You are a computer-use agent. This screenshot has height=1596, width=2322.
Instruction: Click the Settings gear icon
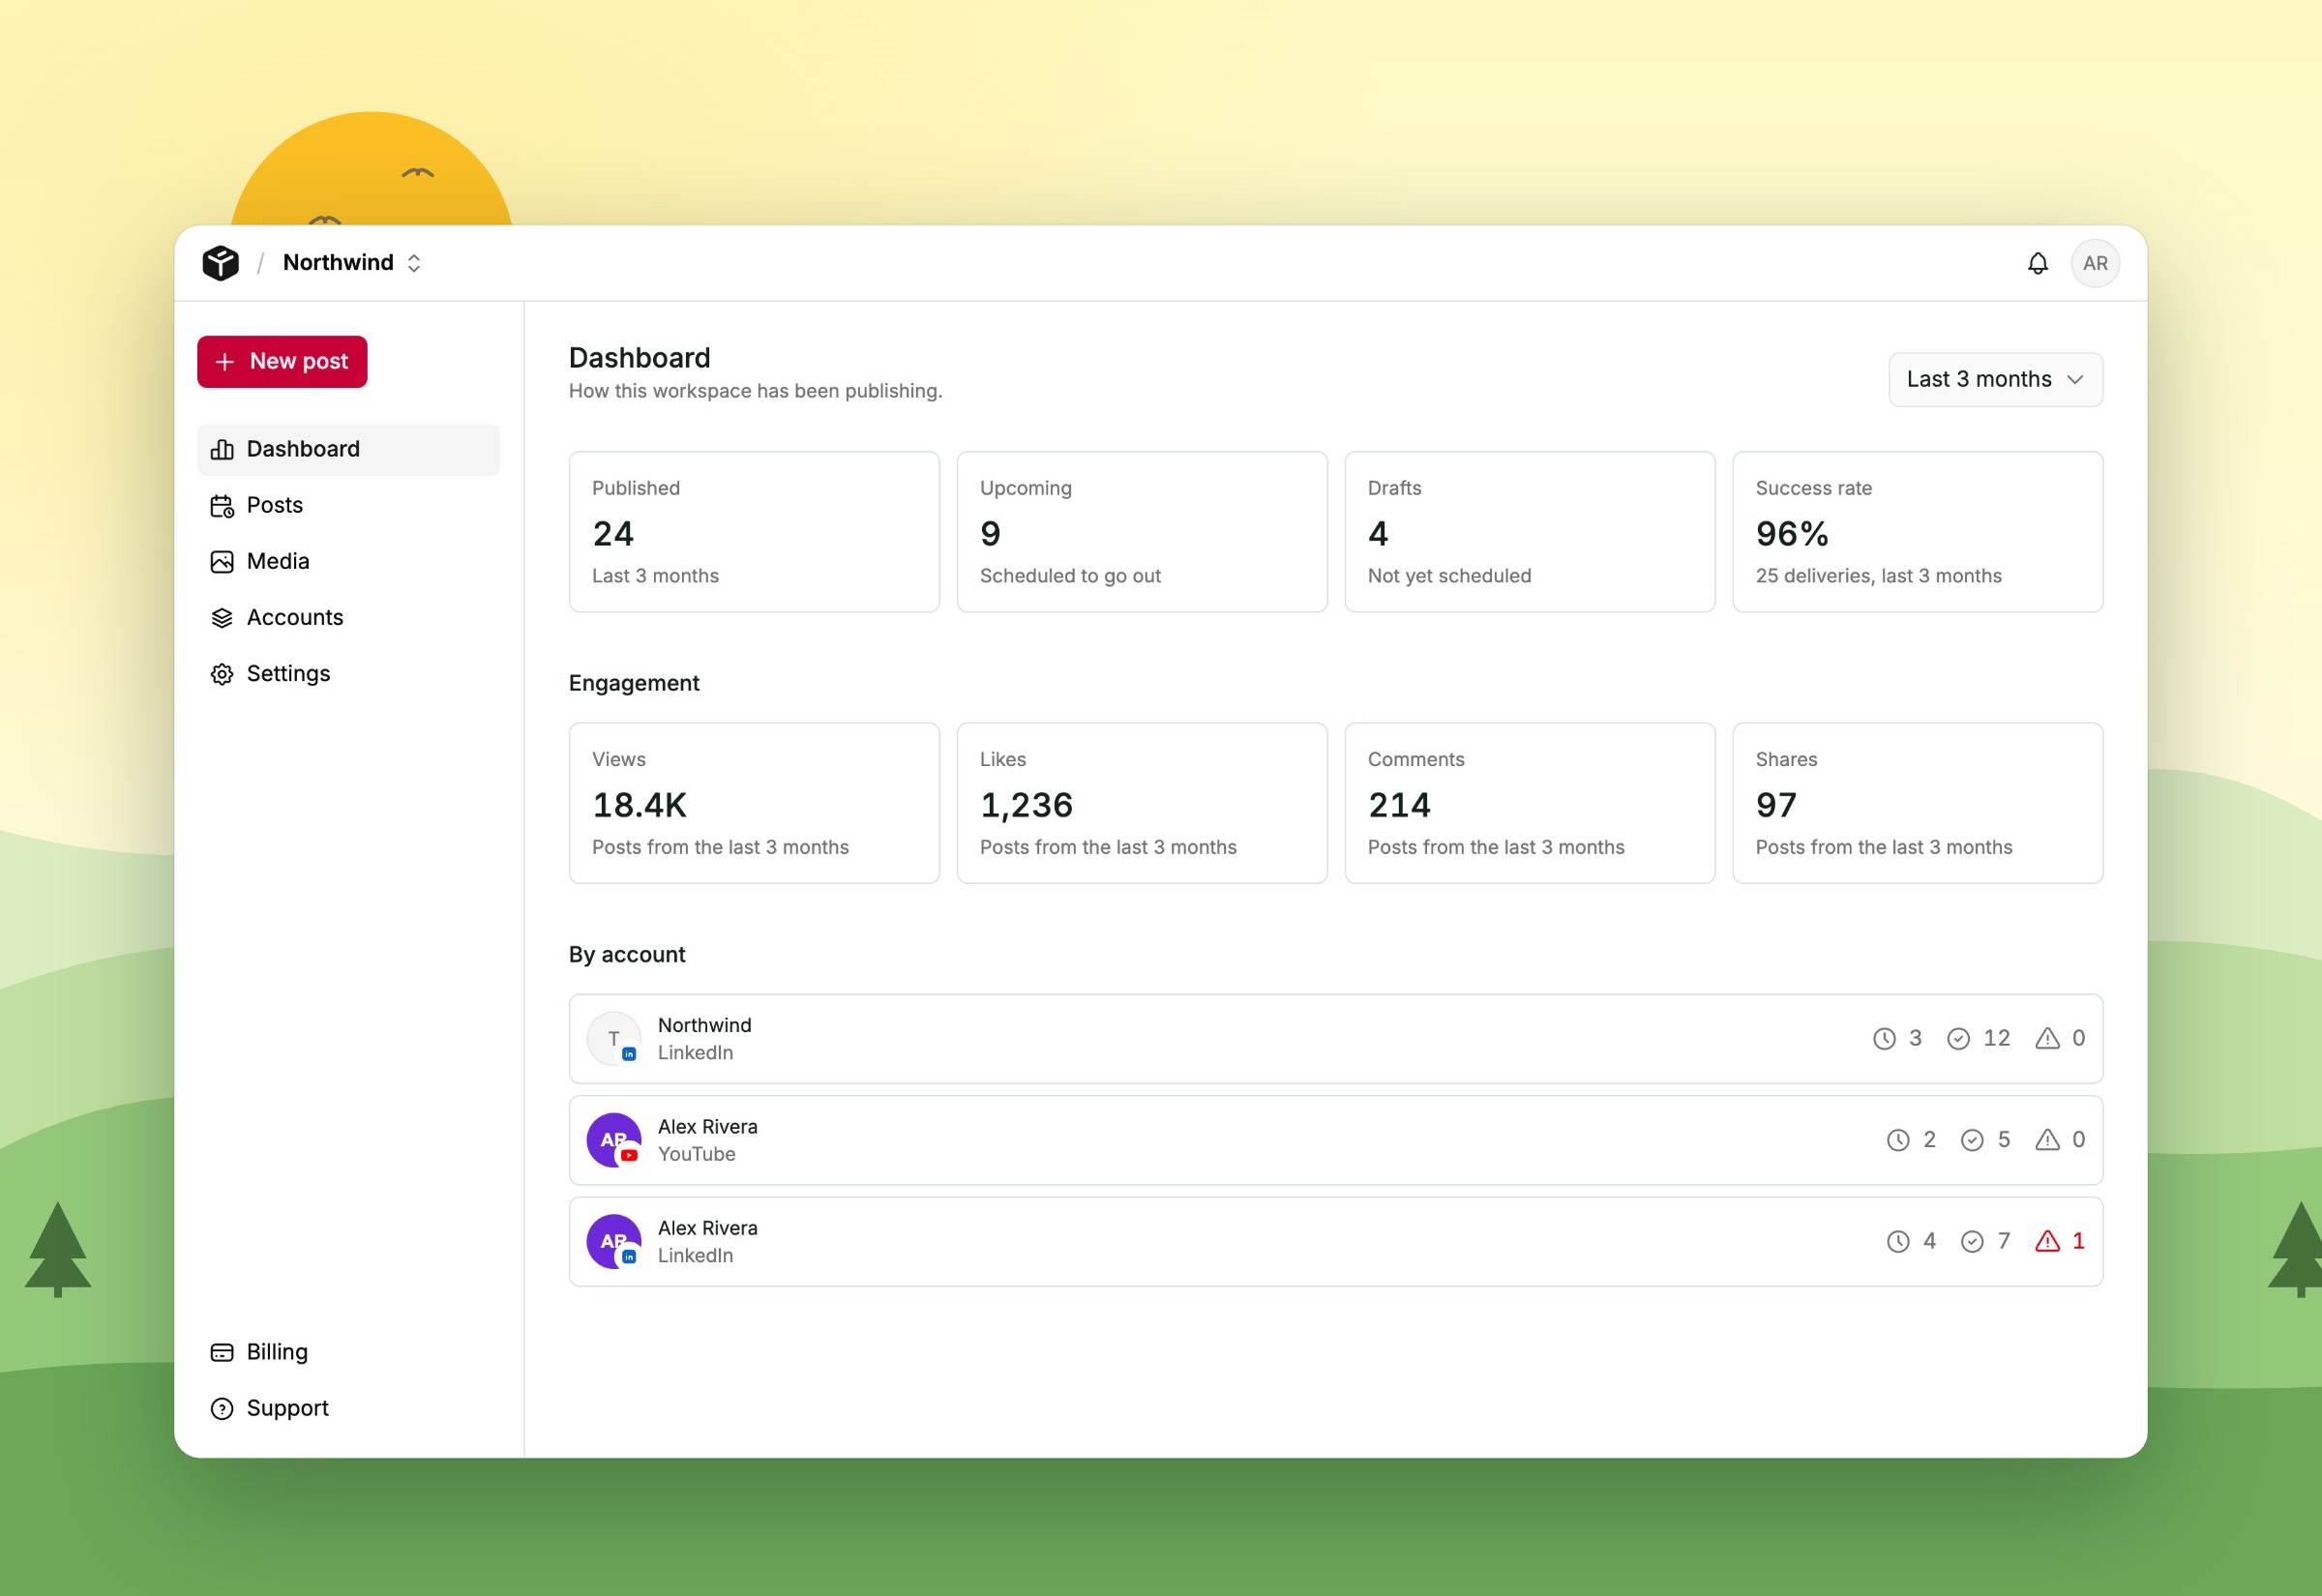click(x=222, y=674)
